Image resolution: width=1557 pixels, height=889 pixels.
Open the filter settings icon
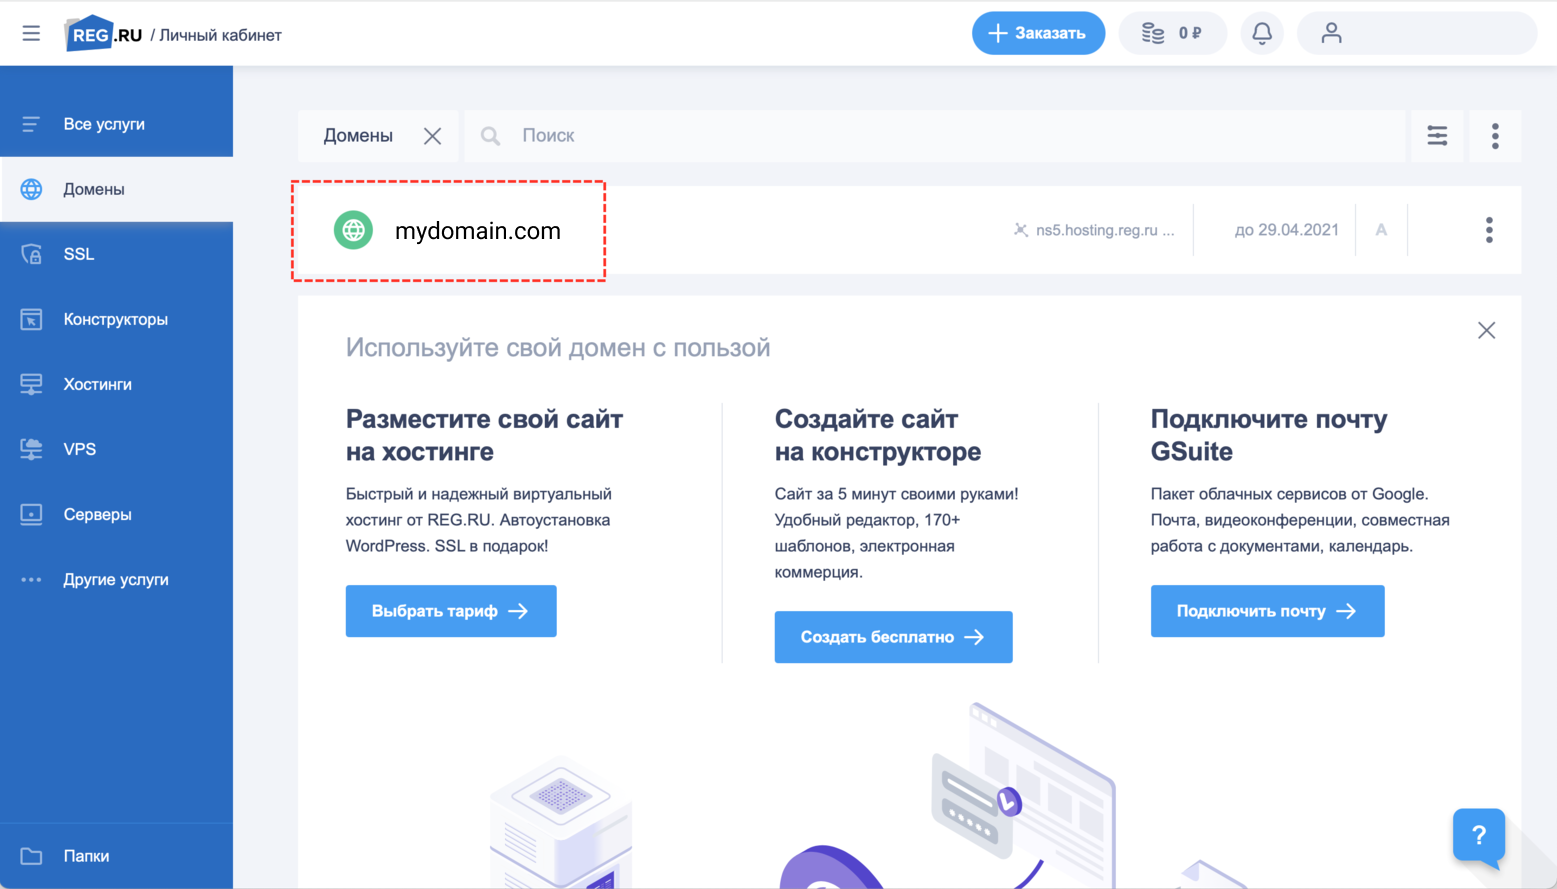point(1437,136)
